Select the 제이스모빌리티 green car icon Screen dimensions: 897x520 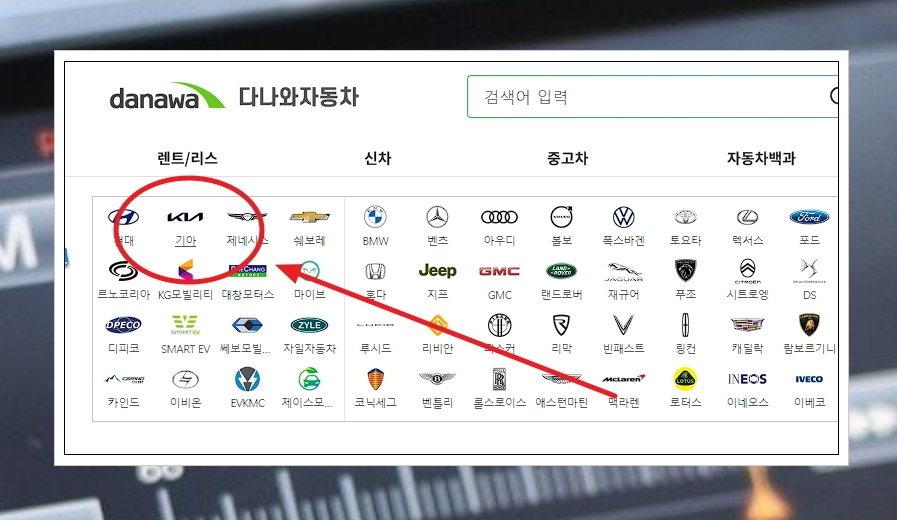(309, 379)
